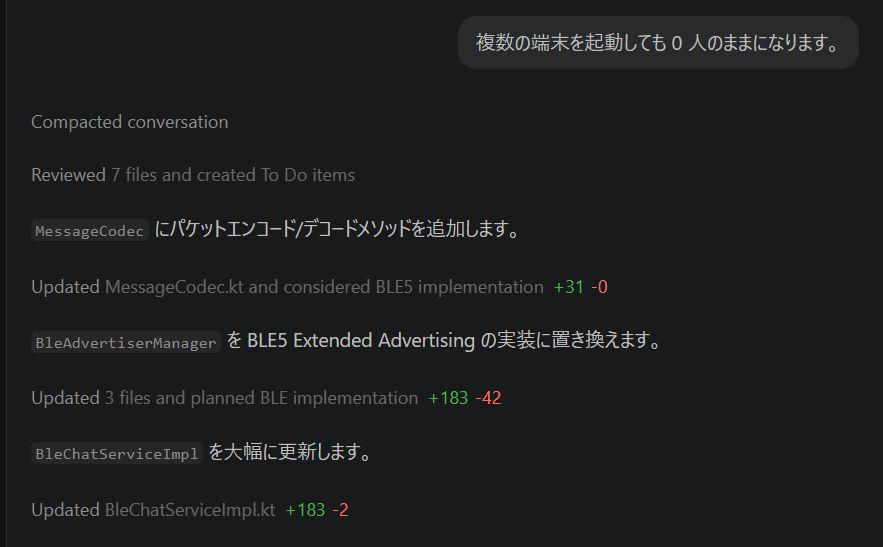Screen dimensions: 883x547
Task: Open the MessageCodec.kt file link
Action: pos(174,287)
